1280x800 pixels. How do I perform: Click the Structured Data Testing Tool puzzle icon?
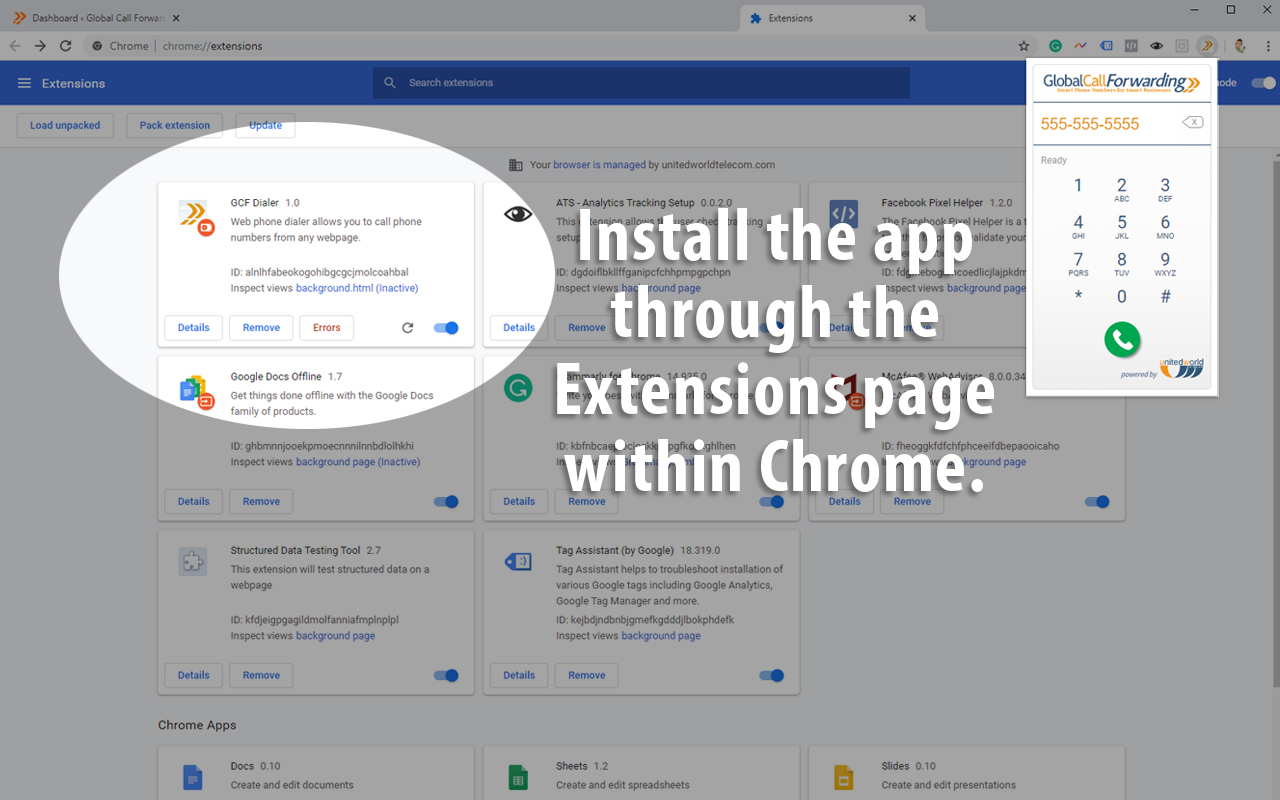pos(192,562)
